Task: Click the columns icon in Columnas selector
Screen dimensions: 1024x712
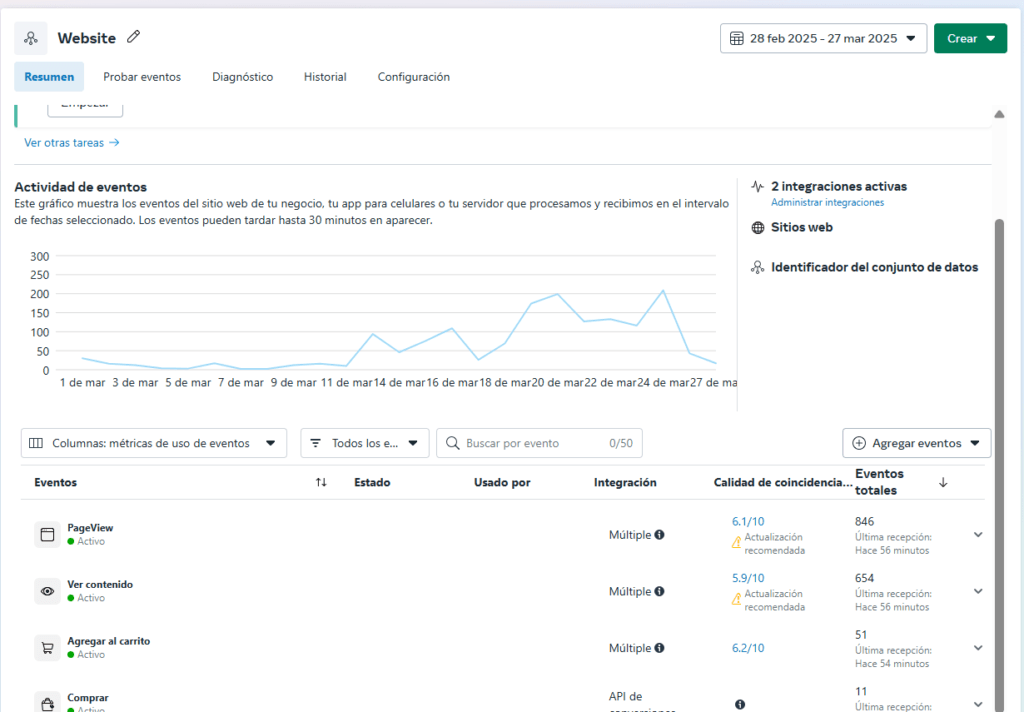Action: tap(37, 443)
